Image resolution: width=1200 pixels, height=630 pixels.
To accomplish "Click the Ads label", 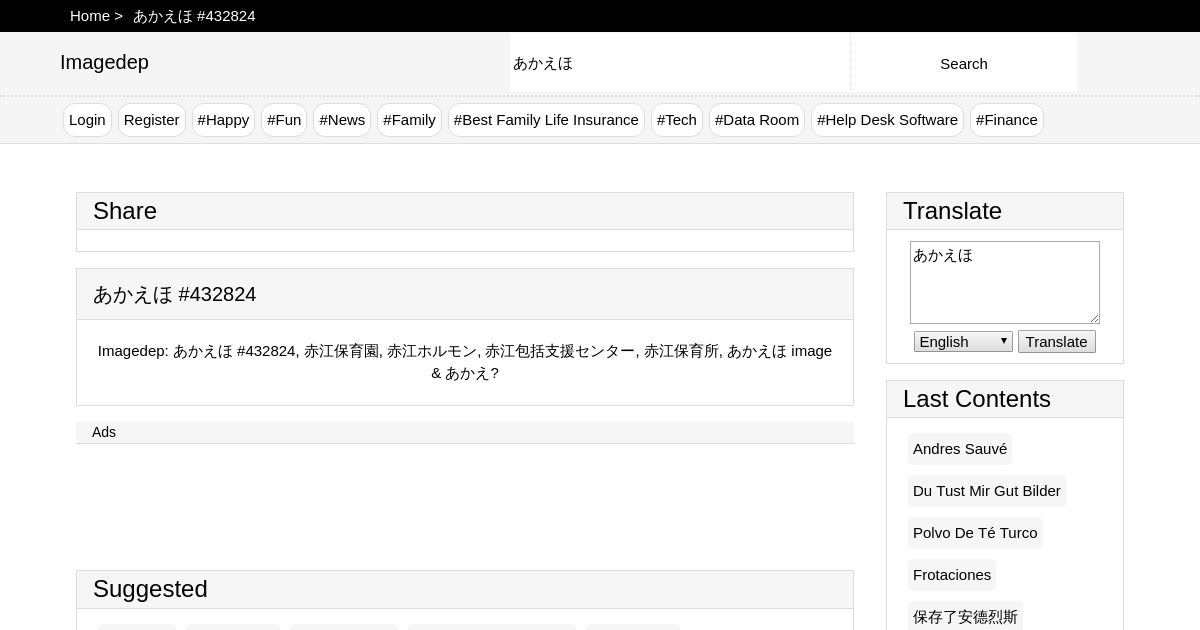I will click(104, 432).
